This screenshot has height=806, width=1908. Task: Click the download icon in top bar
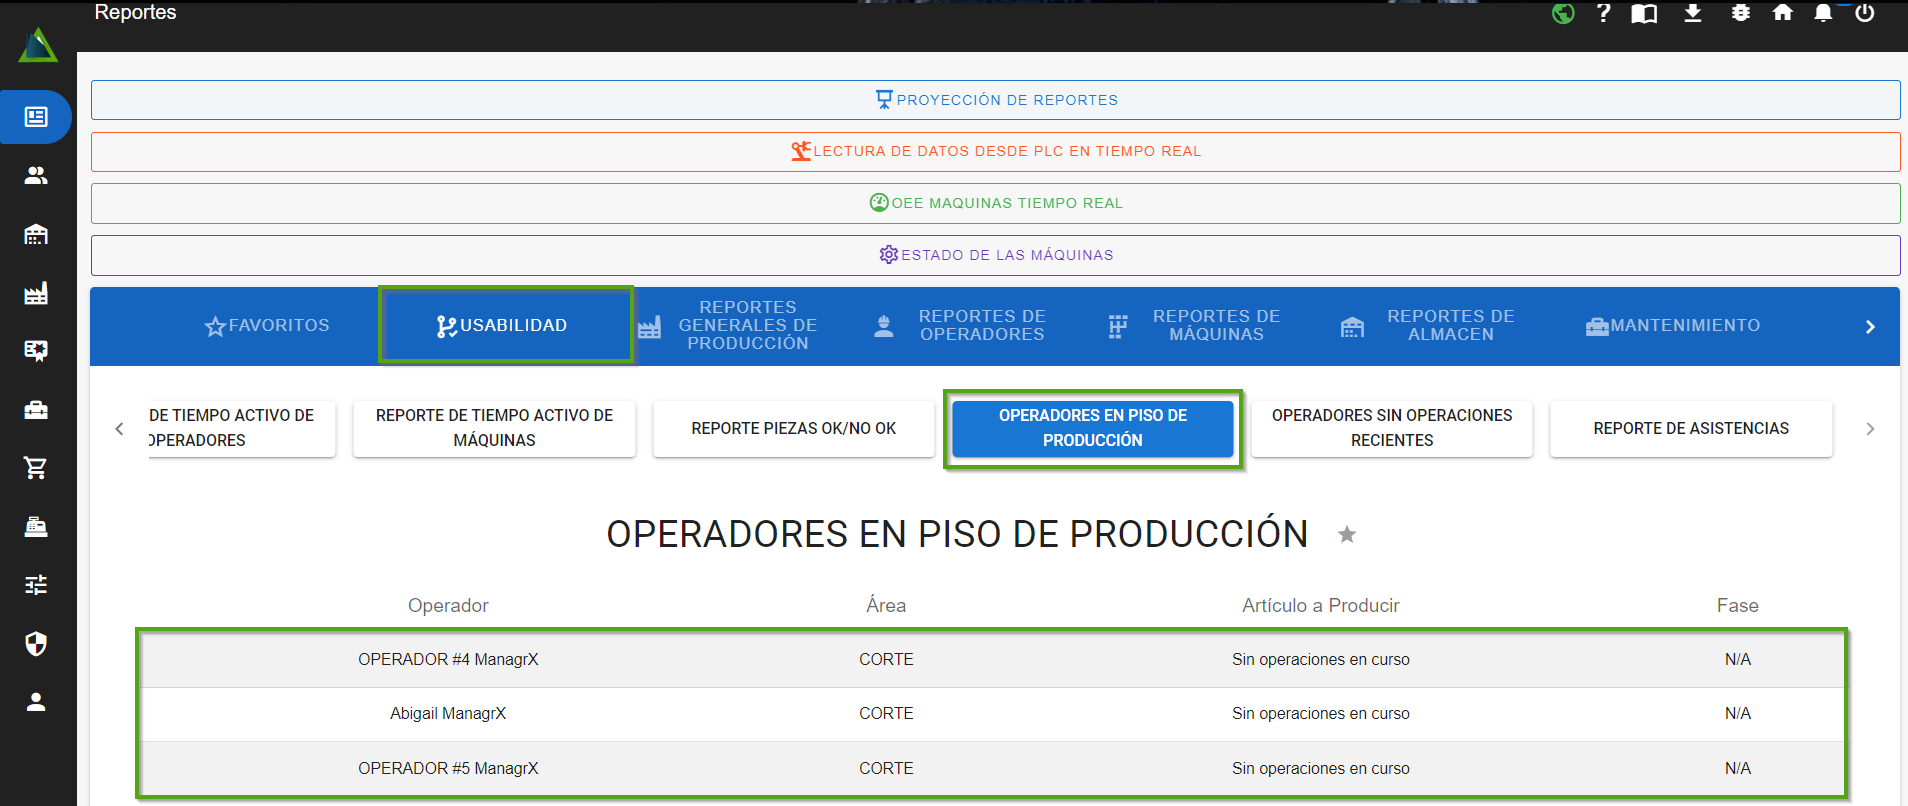click(1693, 13)
